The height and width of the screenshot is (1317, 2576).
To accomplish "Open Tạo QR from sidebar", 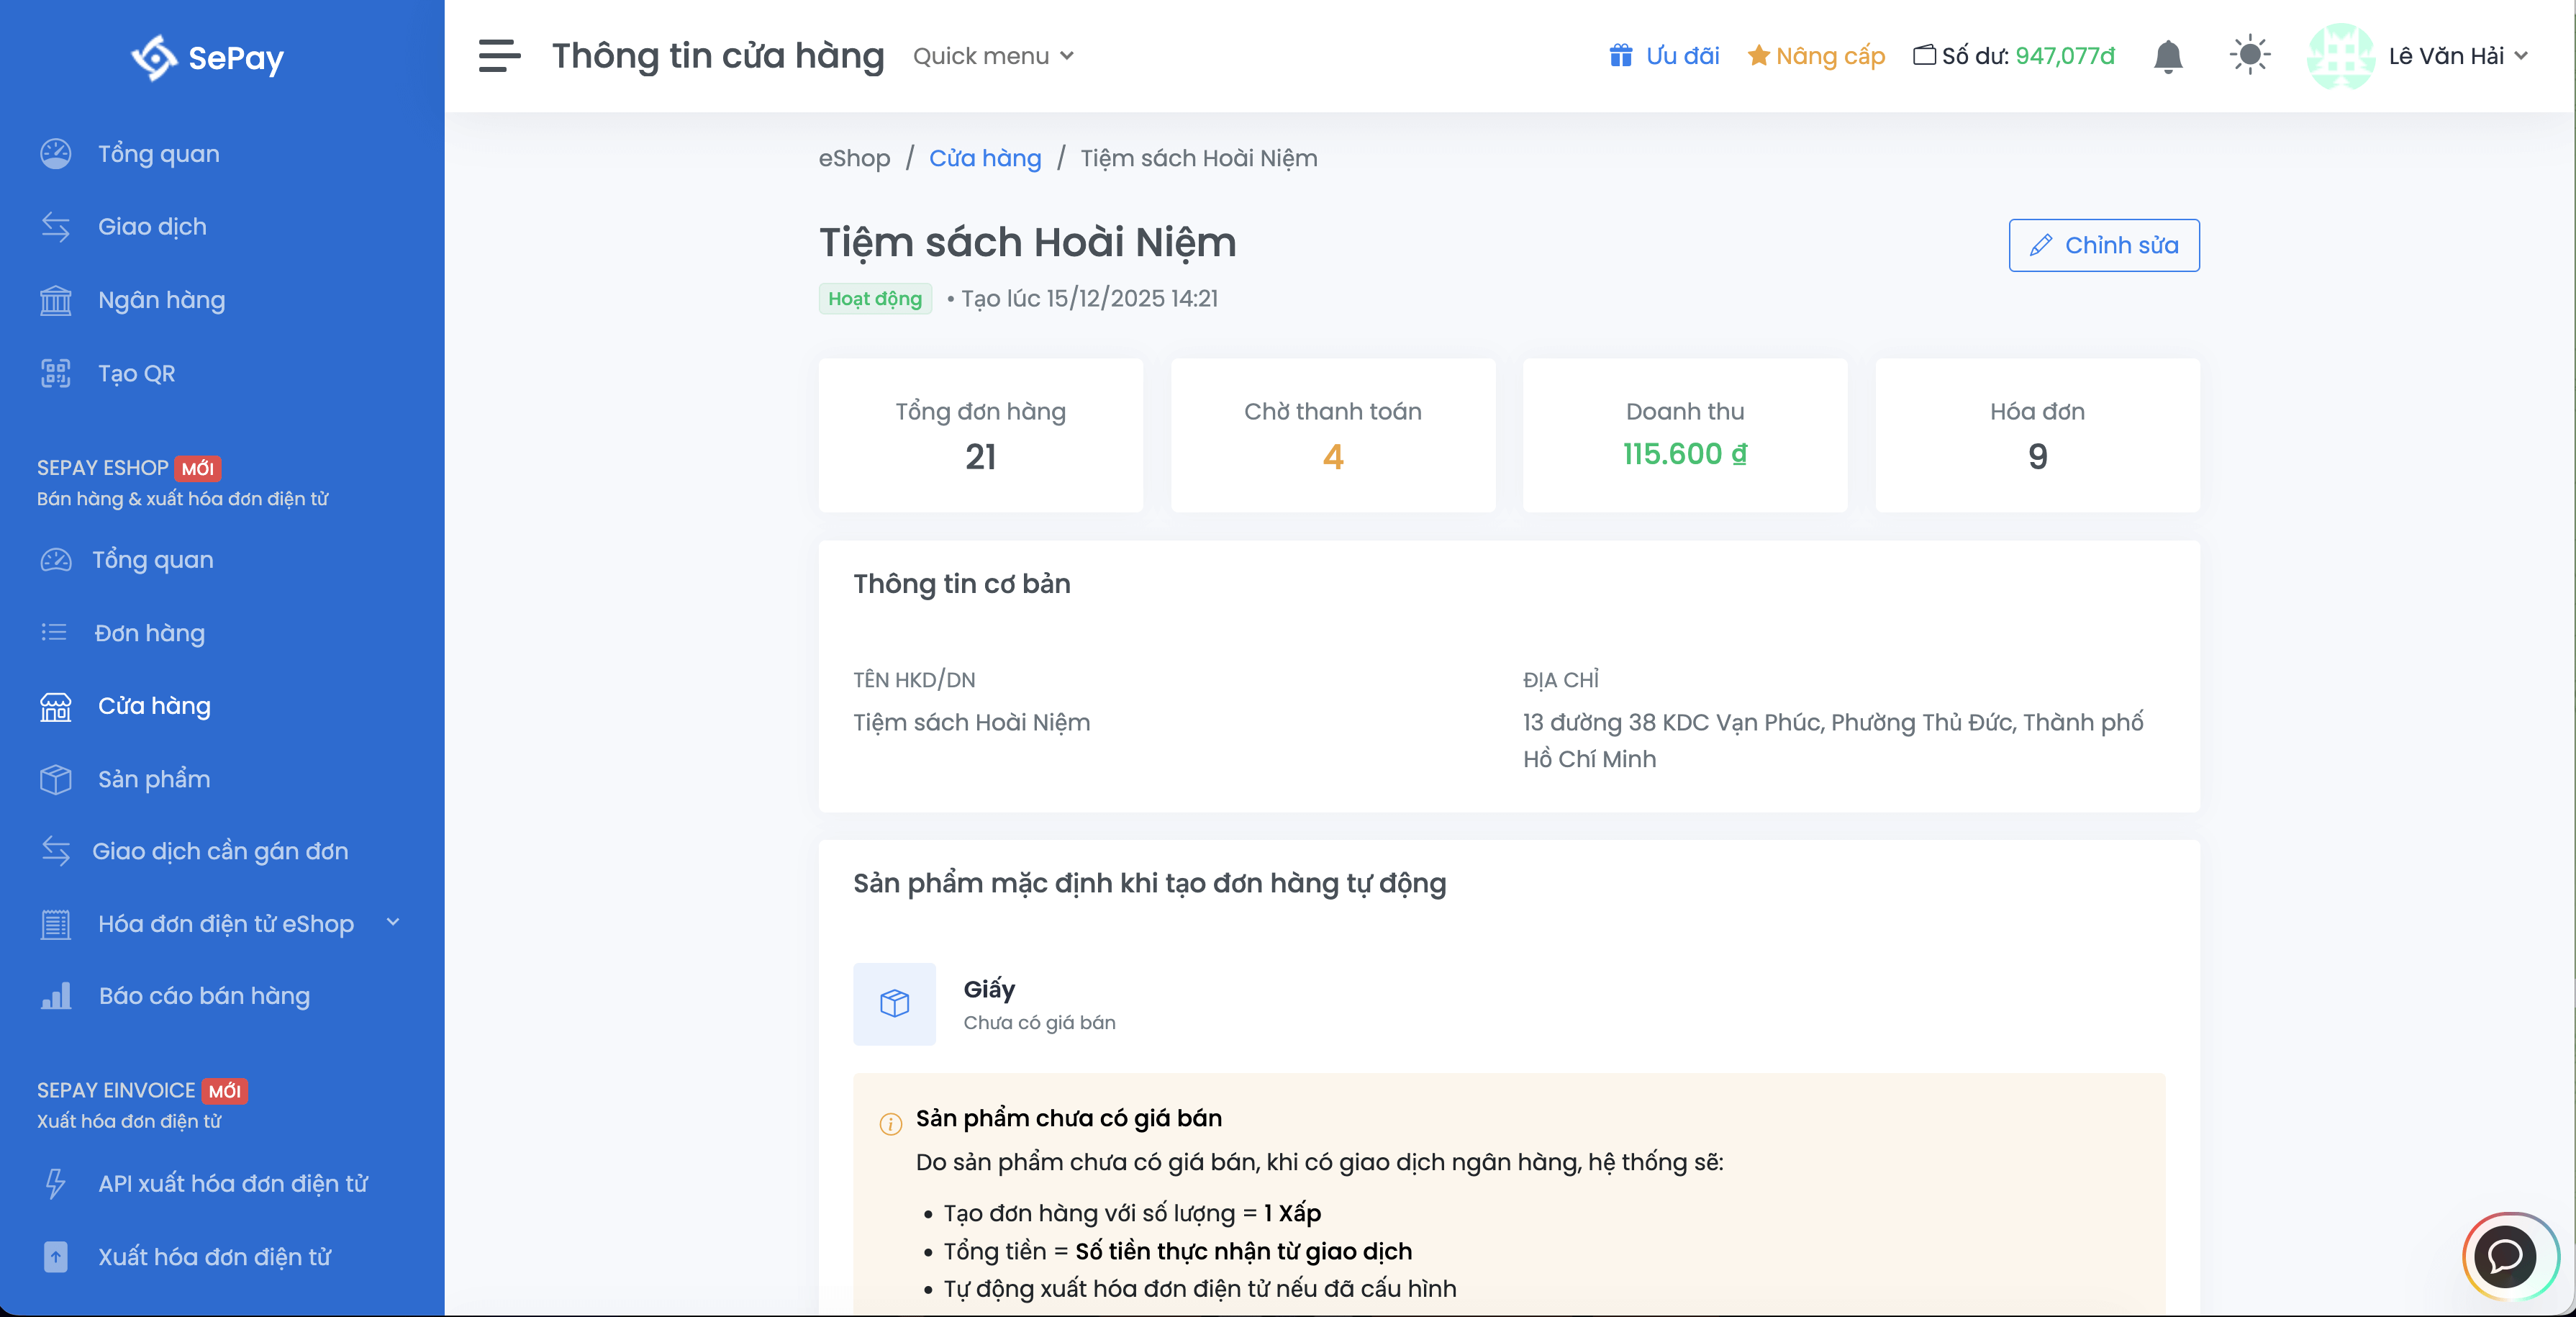I will (x=136, y=373).
